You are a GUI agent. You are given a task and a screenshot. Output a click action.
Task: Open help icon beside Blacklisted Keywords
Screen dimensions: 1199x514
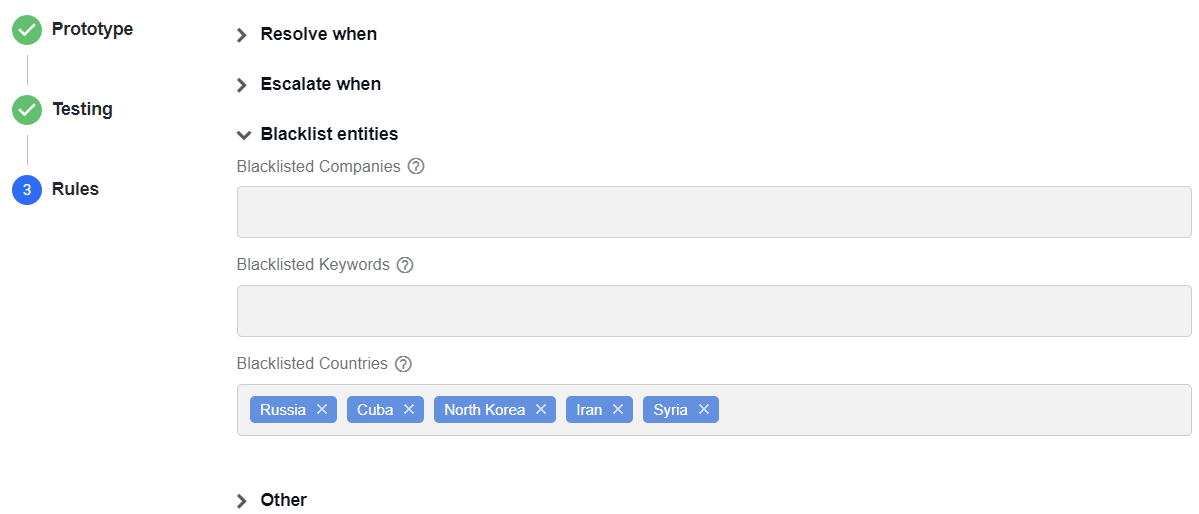click(405, 265)
